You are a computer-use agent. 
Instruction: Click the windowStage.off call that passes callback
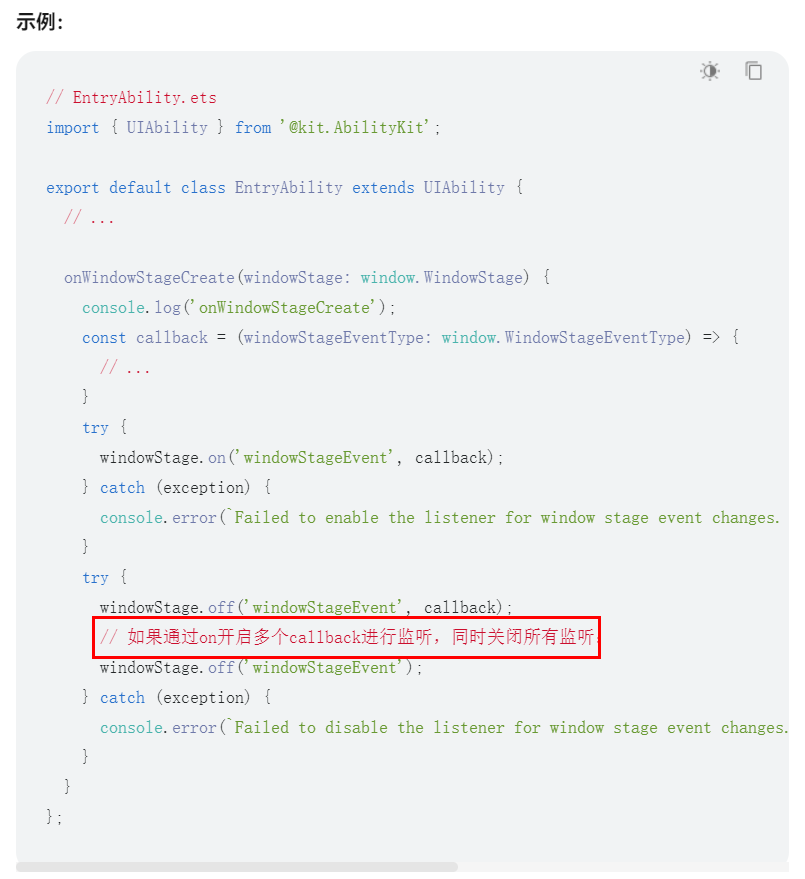pyautogui.click(x=306, y=608)
